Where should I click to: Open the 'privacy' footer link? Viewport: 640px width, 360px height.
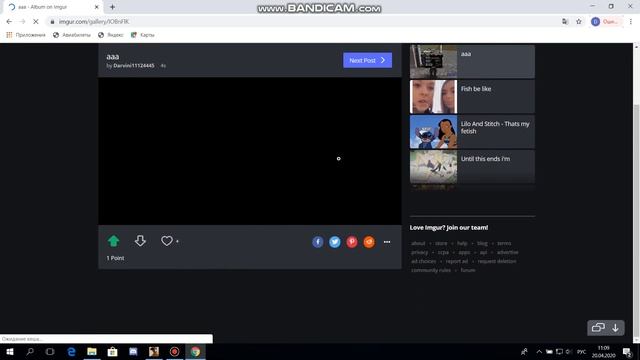[x=420, y=252]
